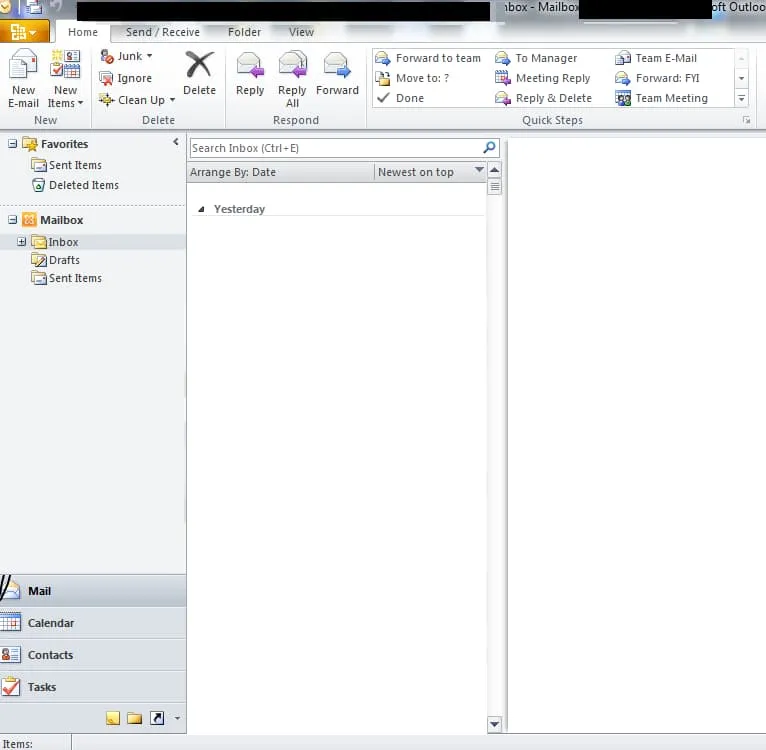
Task: Click the Team Meeting quick step
Action: (x=670, y=98)
